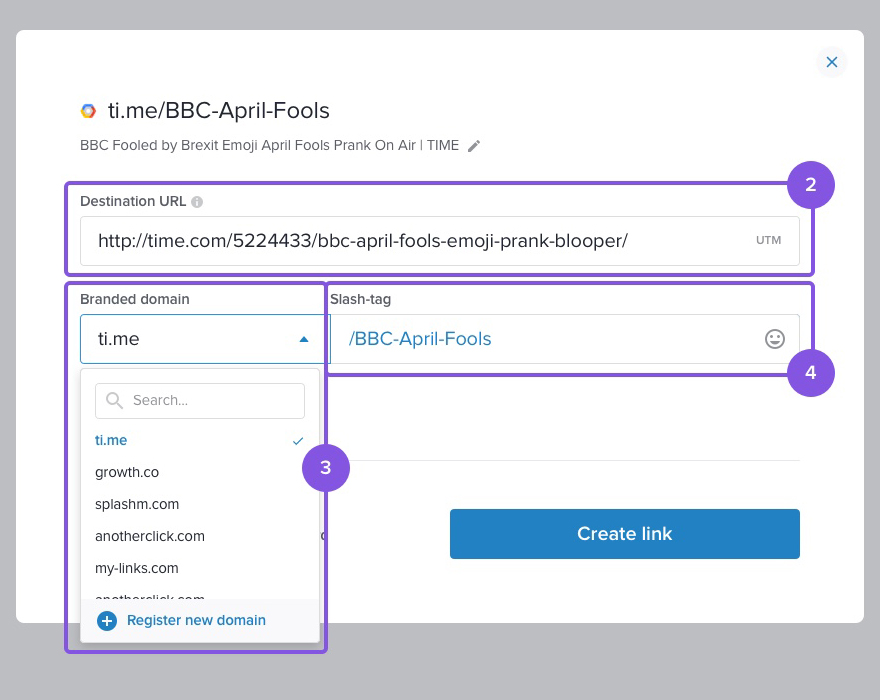Click the favicon beside ti.me/BBC-April-Fools

click(x=88, y=111)
